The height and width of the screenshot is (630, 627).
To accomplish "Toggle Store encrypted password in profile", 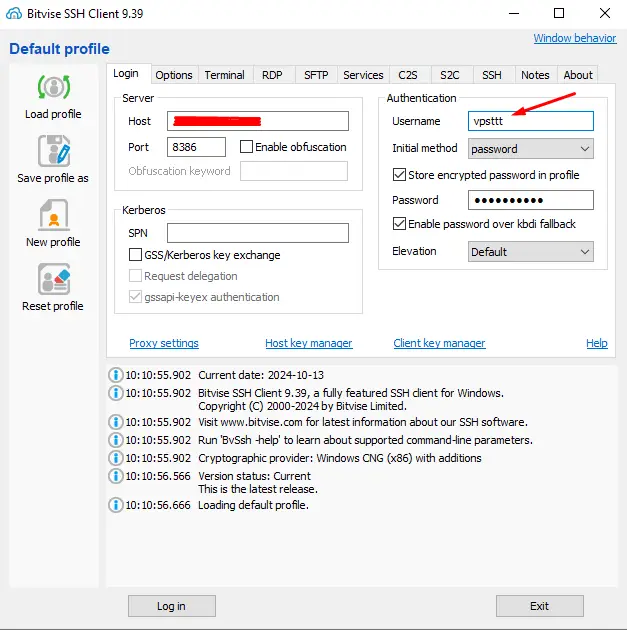I will 399,175.
